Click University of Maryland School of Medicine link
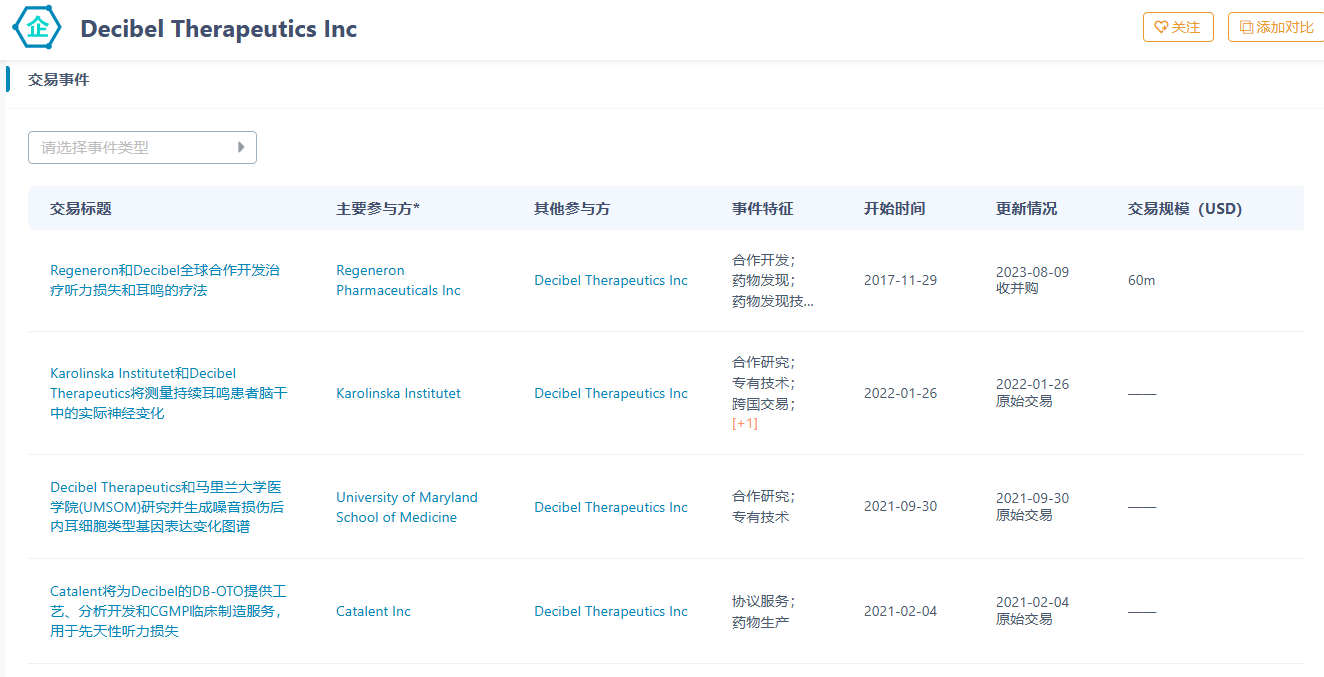This screenshot has width=1324, height=677. point(407,507)
